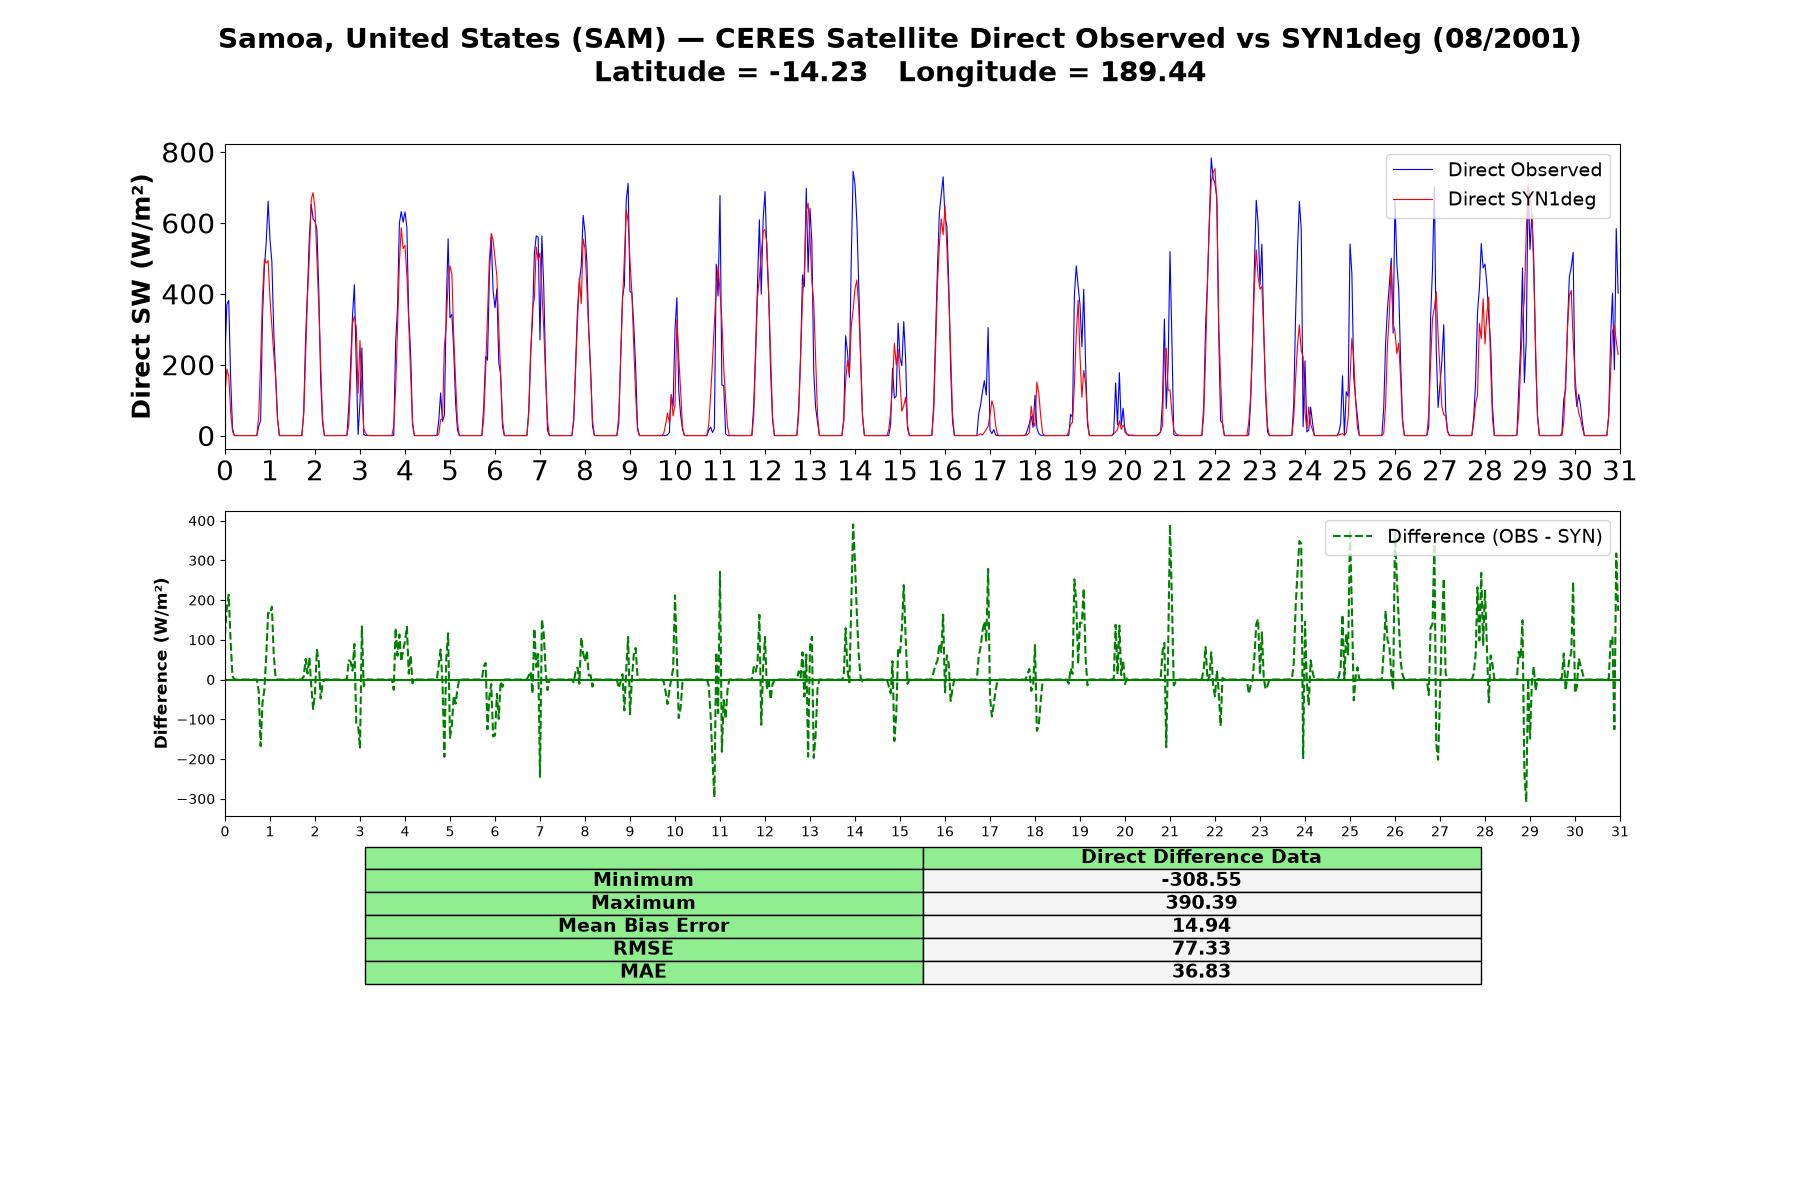1800x1200 pixels.
Task: Click the Mean Bias Error row label
Action: (x=644, y=926)
